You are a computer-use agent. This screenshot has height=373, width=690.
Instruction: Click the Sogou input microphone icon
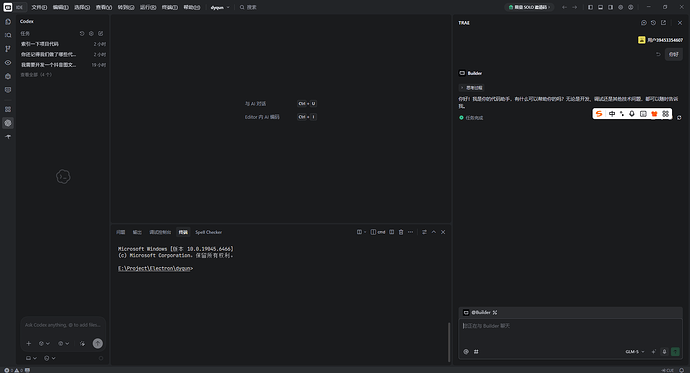[632, 114]
